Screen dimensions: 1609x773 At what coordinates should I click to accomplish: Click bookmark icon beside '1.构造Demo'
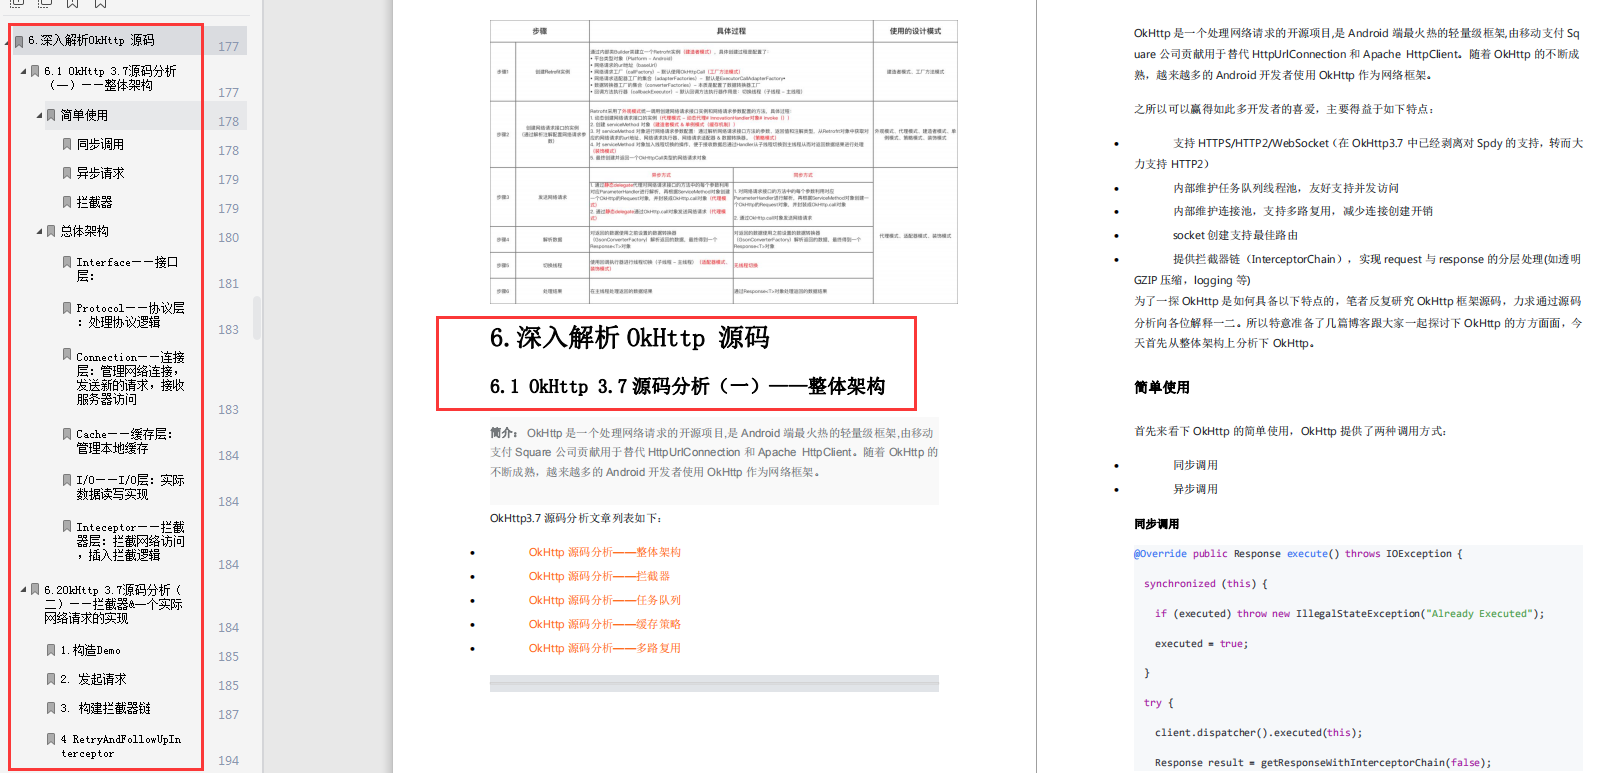(51, 650)
